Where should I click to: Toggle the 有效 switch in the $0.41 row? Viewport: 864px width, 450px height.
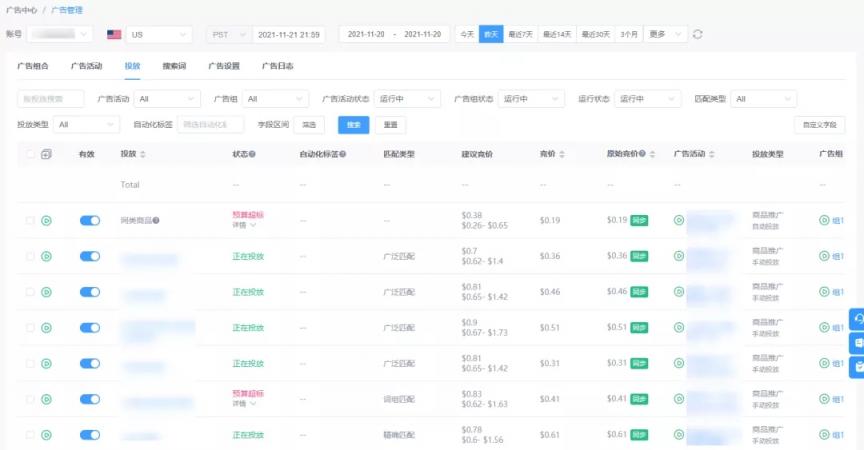tap(90, 399)
